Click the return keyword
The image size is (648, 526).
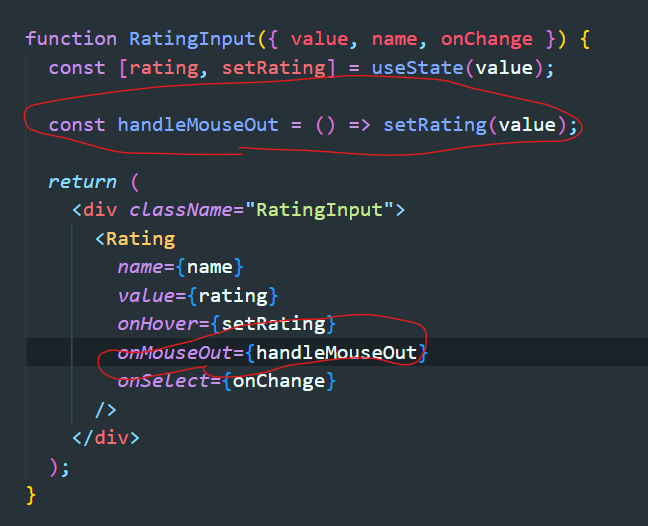[82, 182]
